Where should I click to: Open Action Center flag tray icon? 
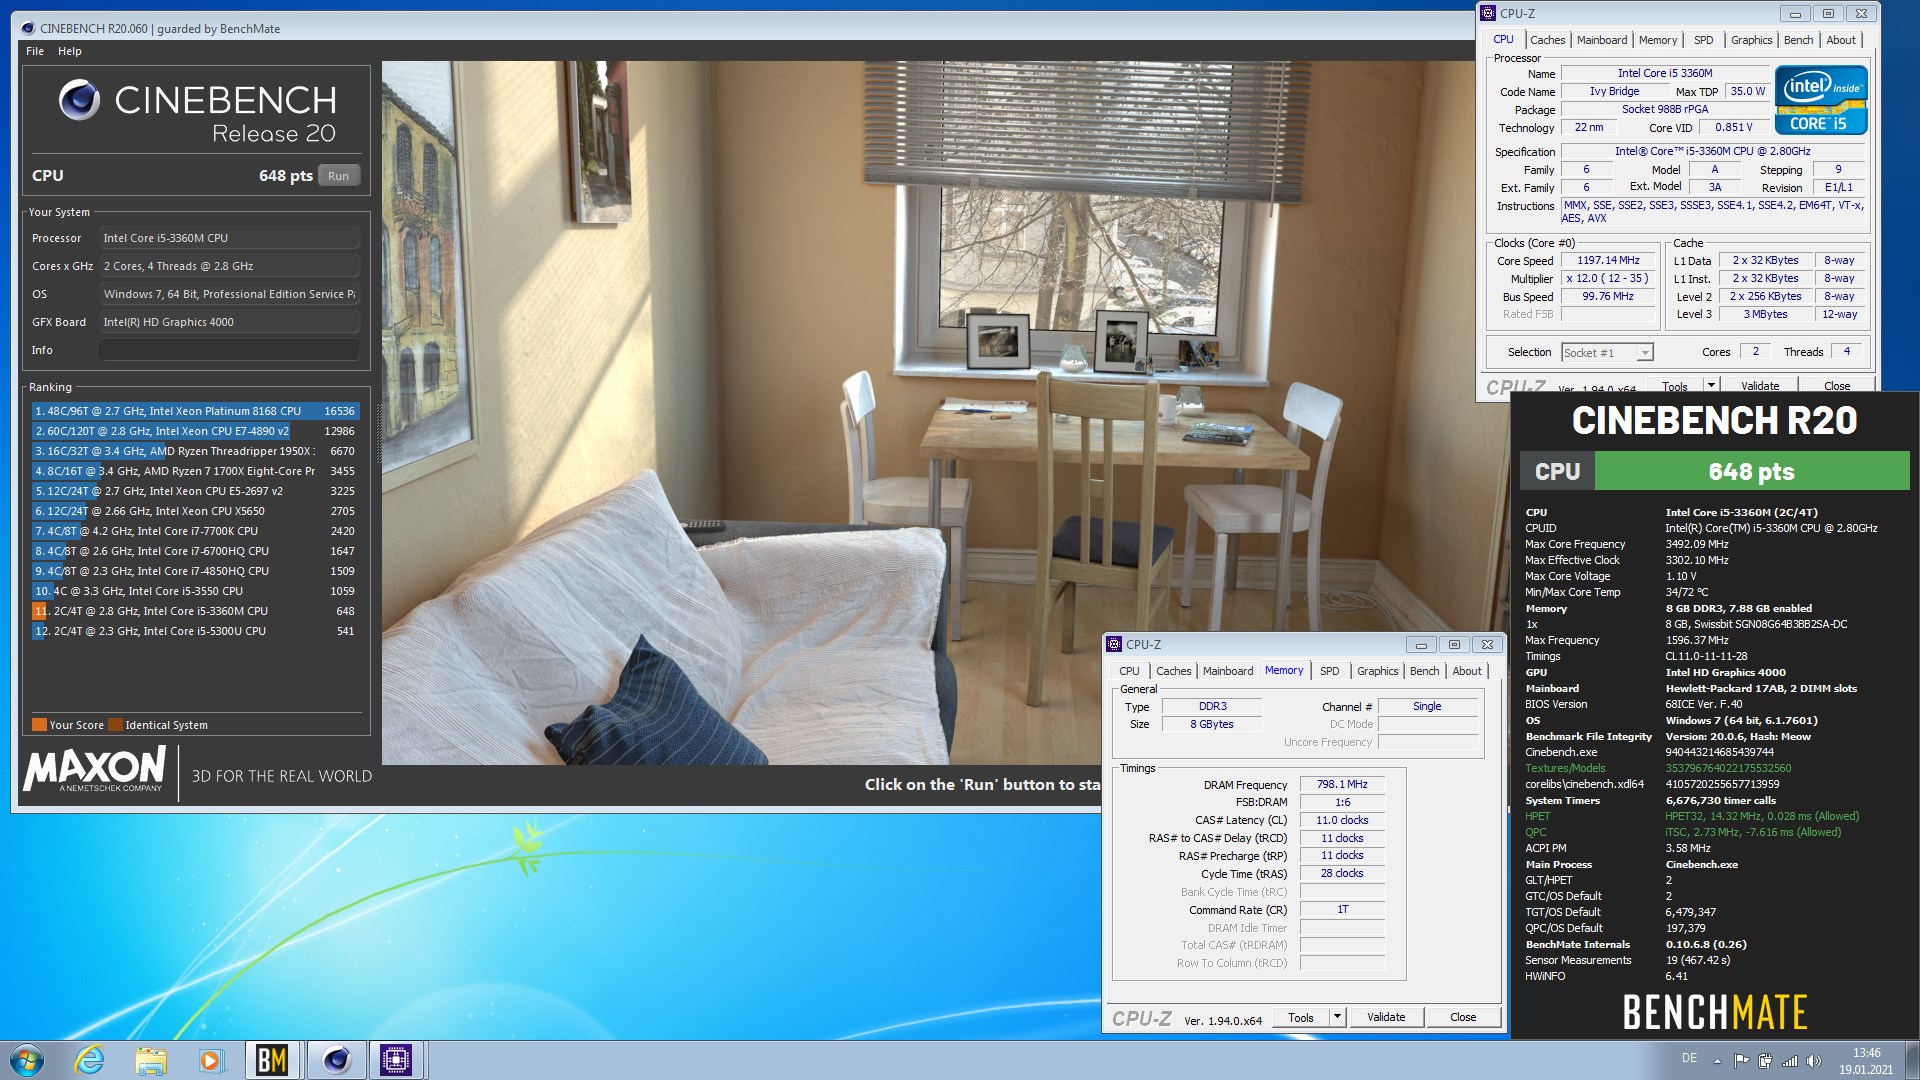click(1741, 1060)
